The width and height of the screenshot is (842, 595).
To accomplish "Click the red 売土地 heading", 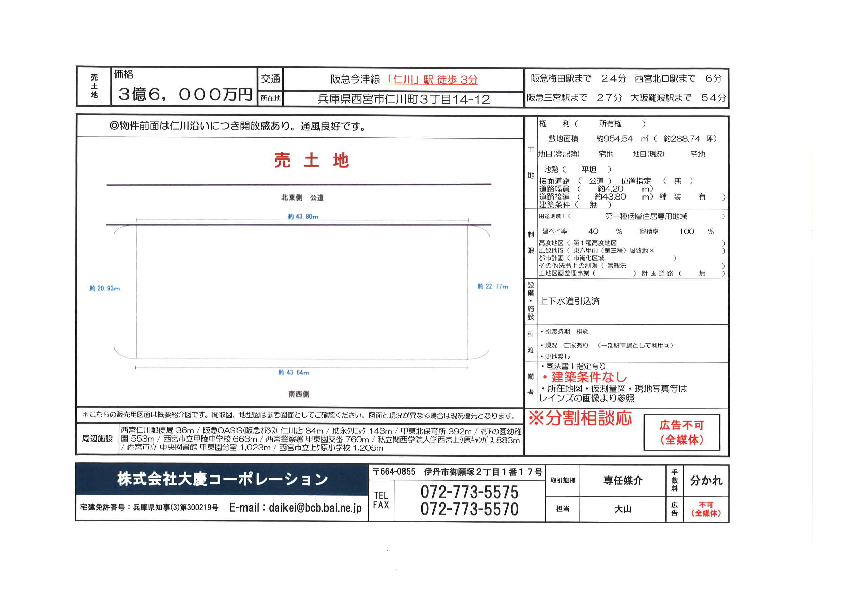I will tap(311, 159).
